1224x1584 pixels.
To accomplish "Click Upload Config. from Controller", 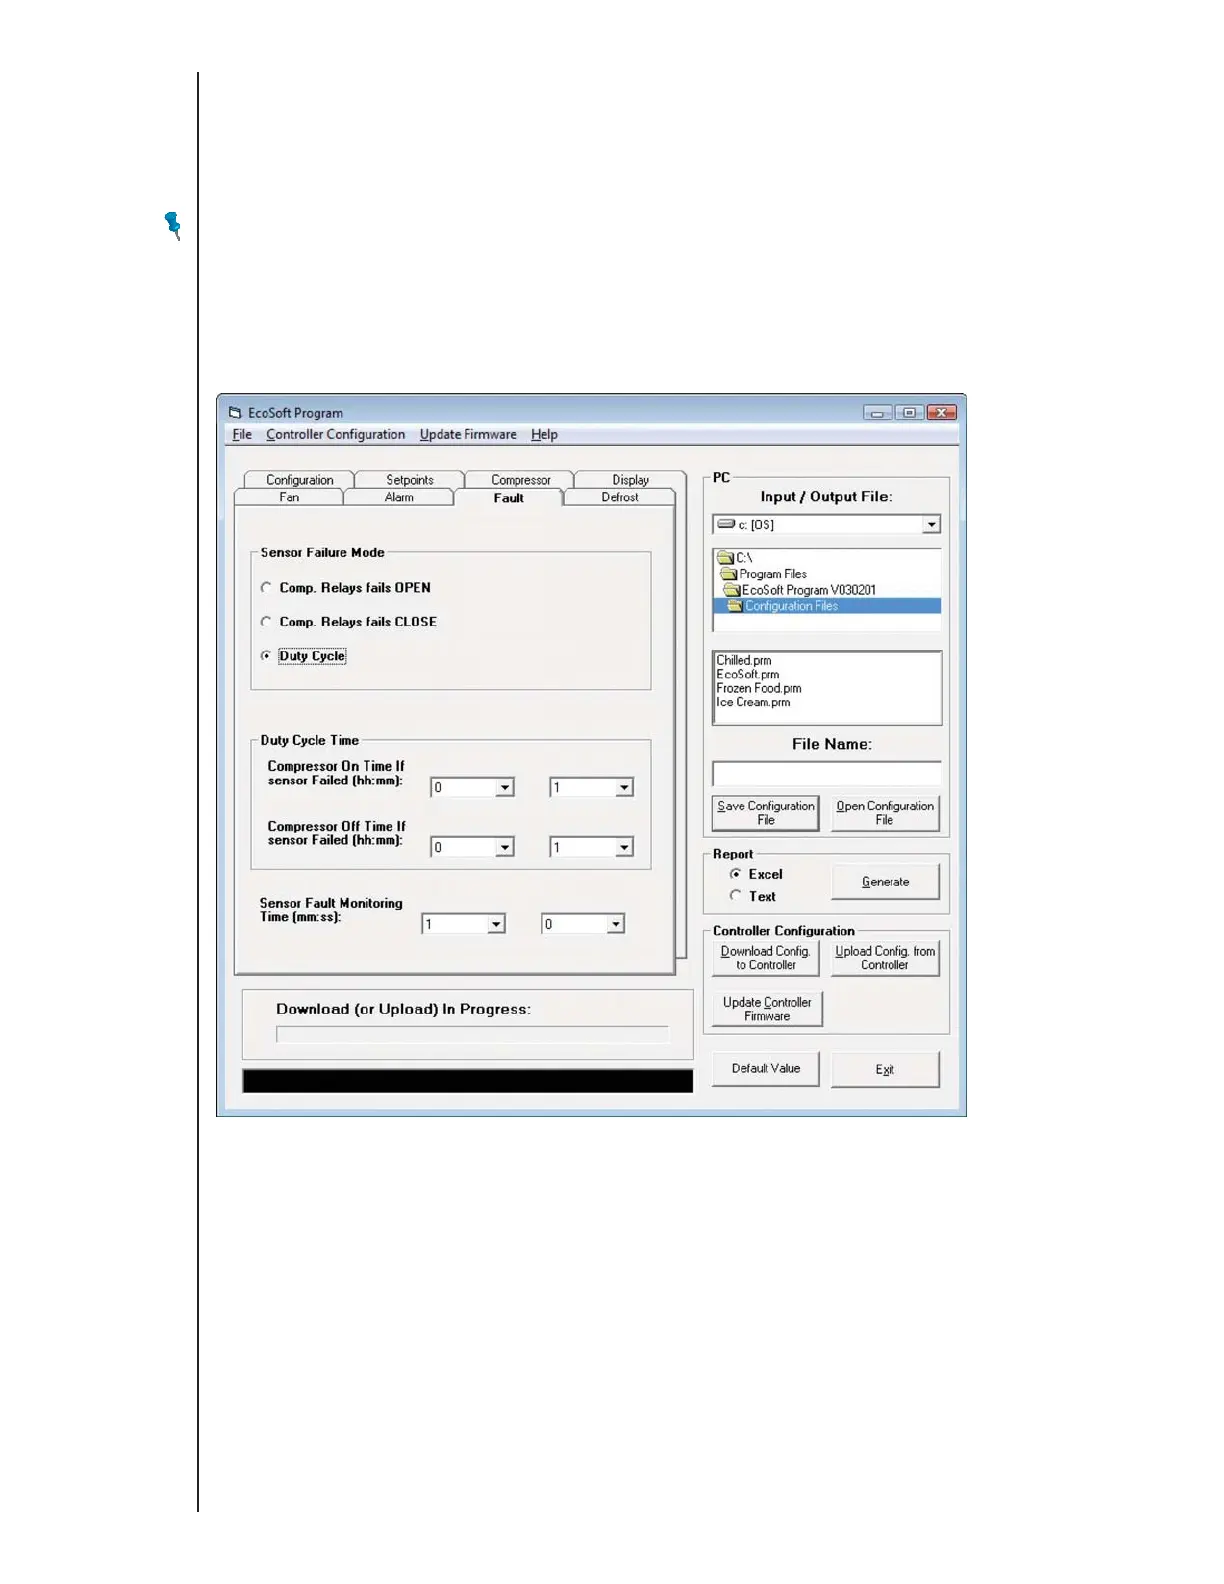I will [x=885, y=958].
